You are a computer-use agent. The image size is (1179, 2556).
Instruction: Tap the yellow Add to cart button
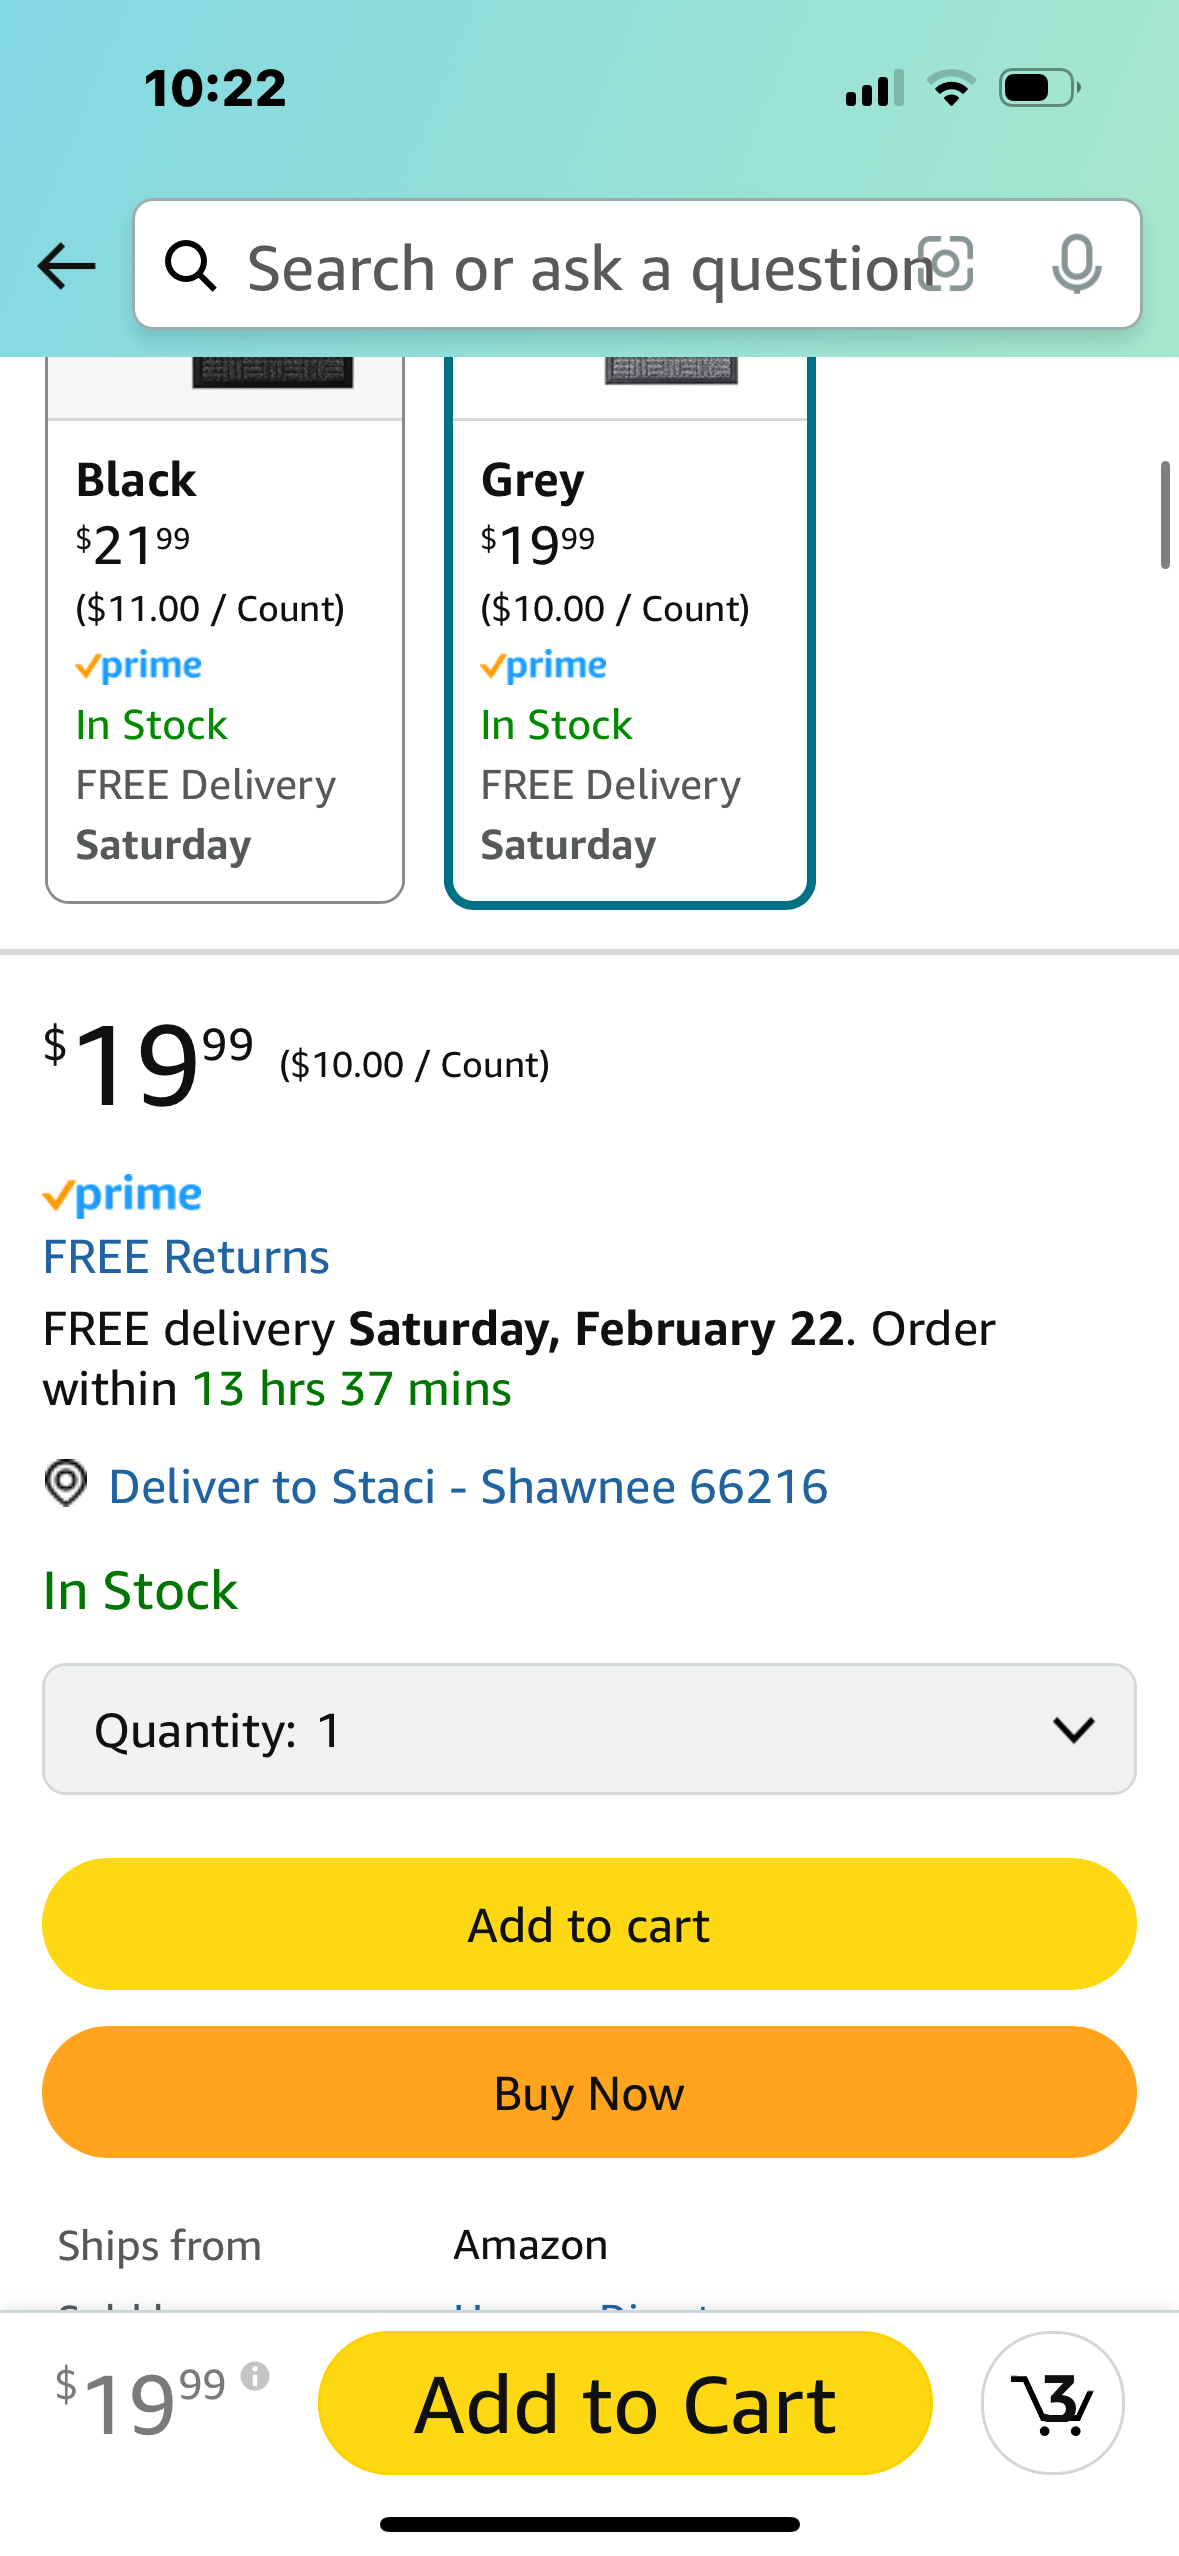click(589, 1924)
